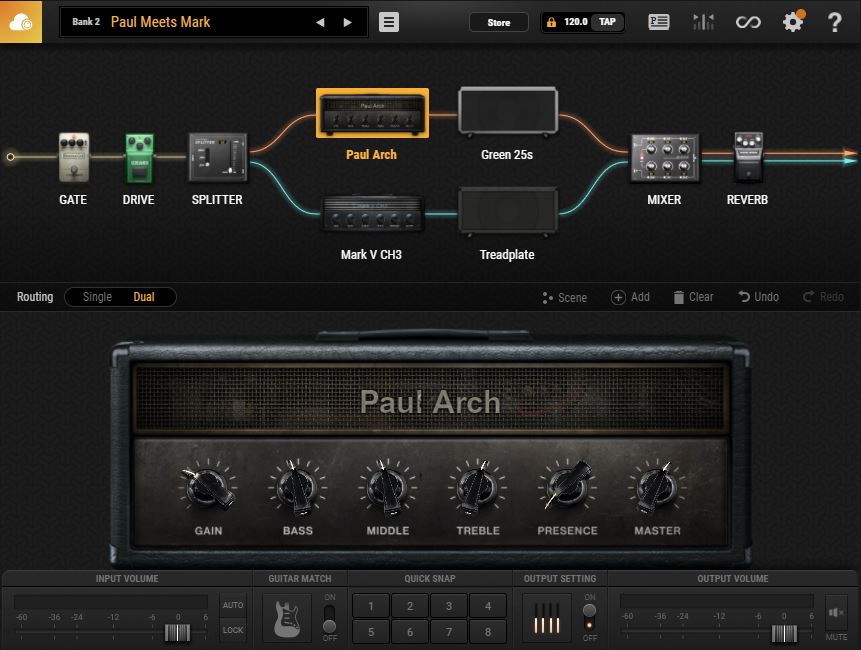The height and width of the screenshot is (650, 861).
Task: Toggle Guitar Match on/off switch
Action: click(x=329, y=619)
